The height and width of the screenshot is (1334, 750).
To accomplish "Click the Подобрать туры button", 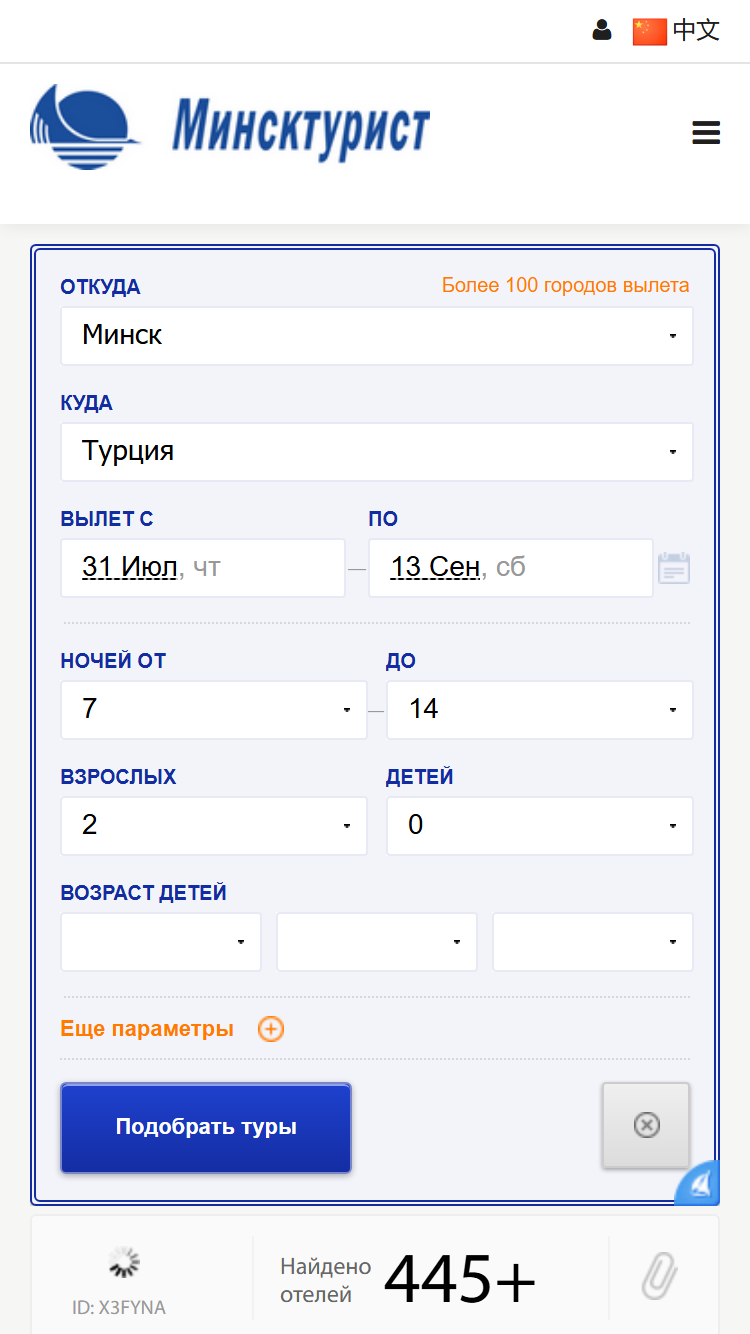I will pos(206,1127).
